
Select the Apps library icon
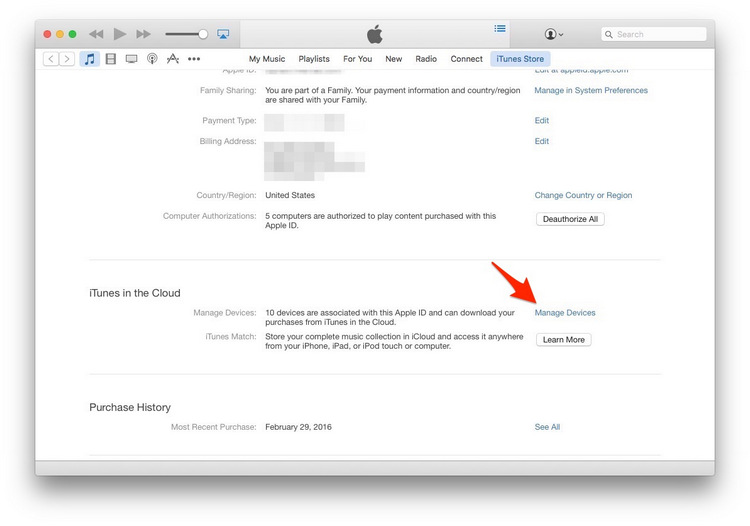pyautogui.click(x=173, y=59)
